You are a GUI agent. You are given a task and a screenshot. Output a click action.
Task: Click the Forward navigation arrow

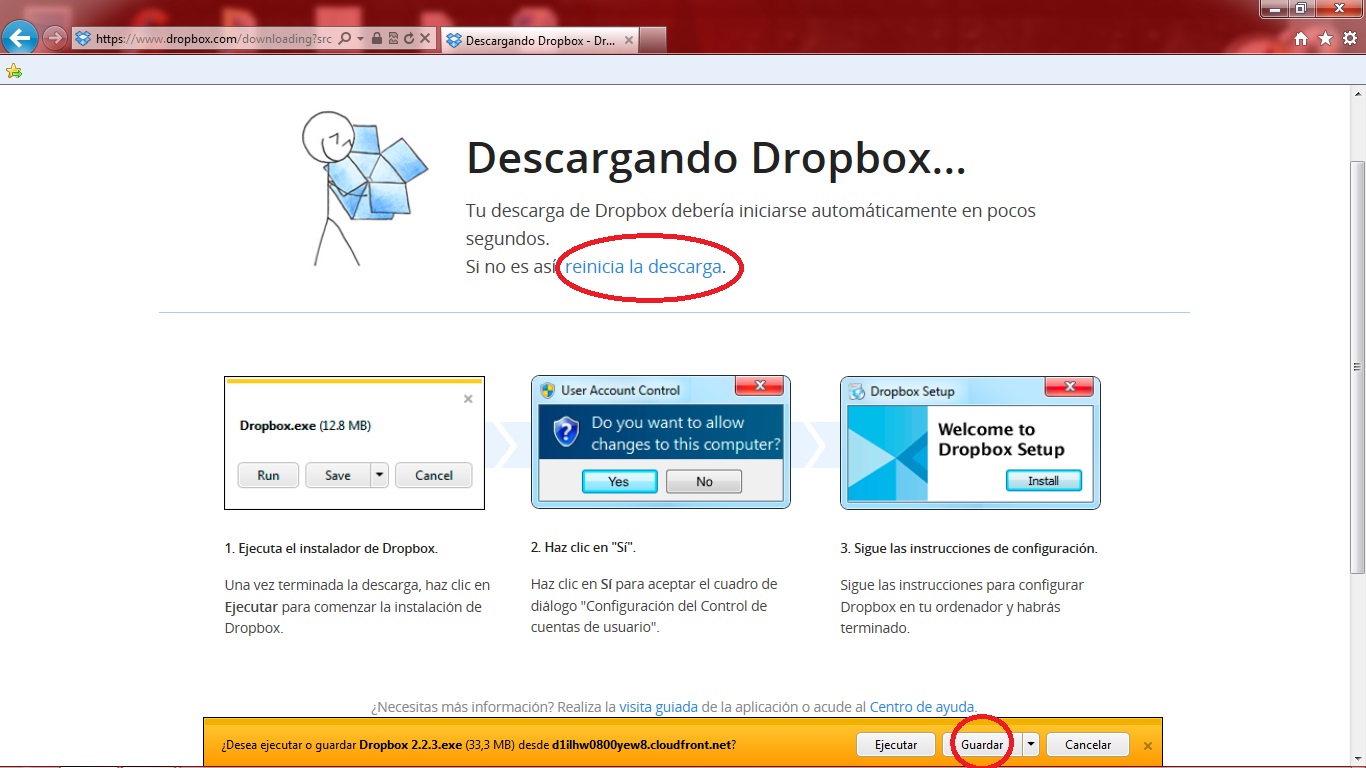click(54, 39)
